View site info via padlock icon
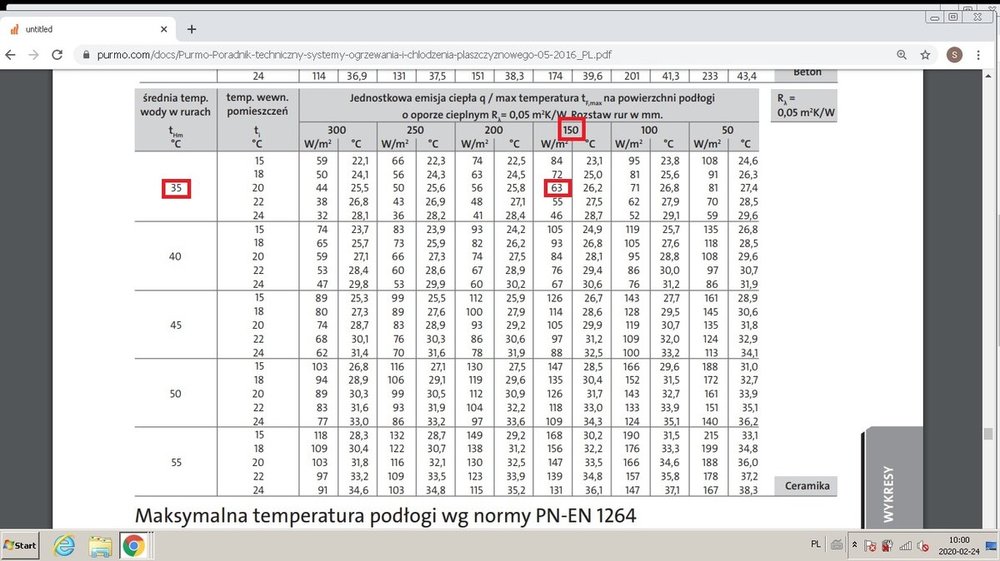Viewport: 1000px width, 561px height. point(86,55)
